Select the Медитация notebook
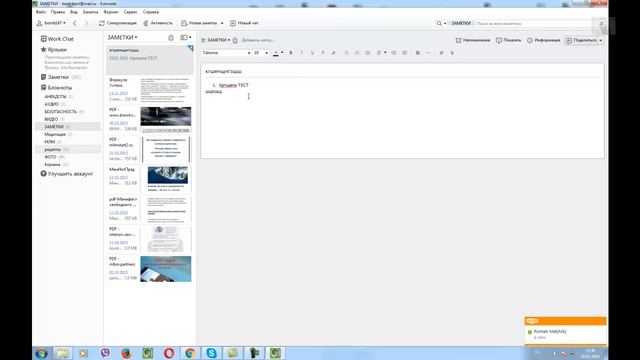This screenshot has width=640, height=360. pos(55,134)
